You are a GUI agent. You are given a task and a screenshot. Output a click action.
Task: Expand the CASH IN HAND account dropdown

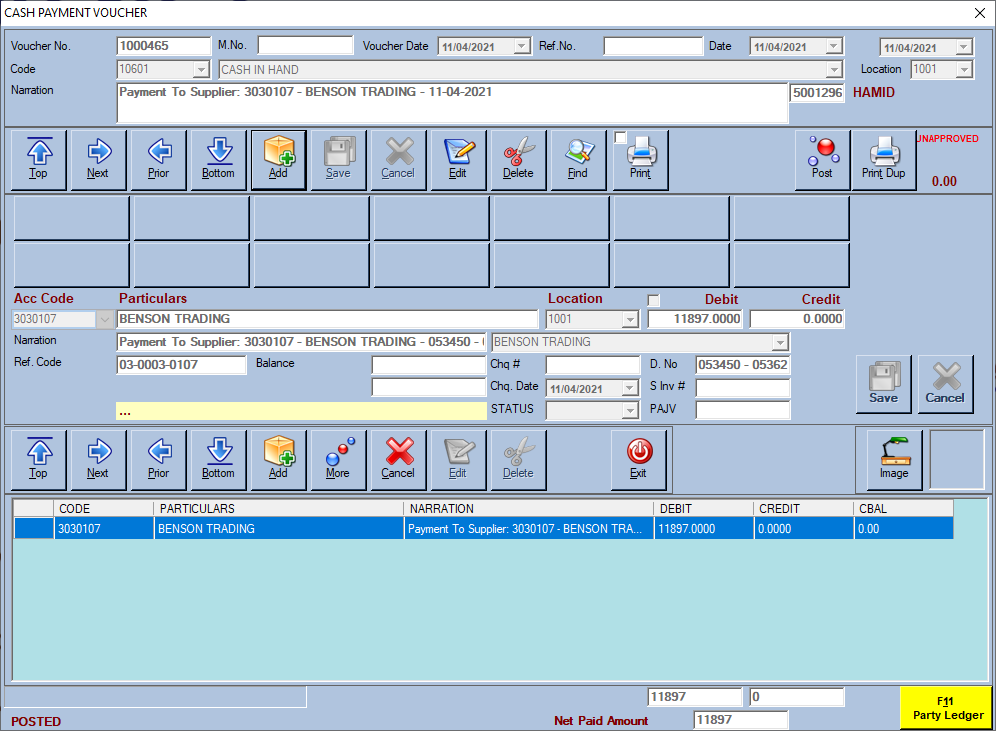pos(834,69)
